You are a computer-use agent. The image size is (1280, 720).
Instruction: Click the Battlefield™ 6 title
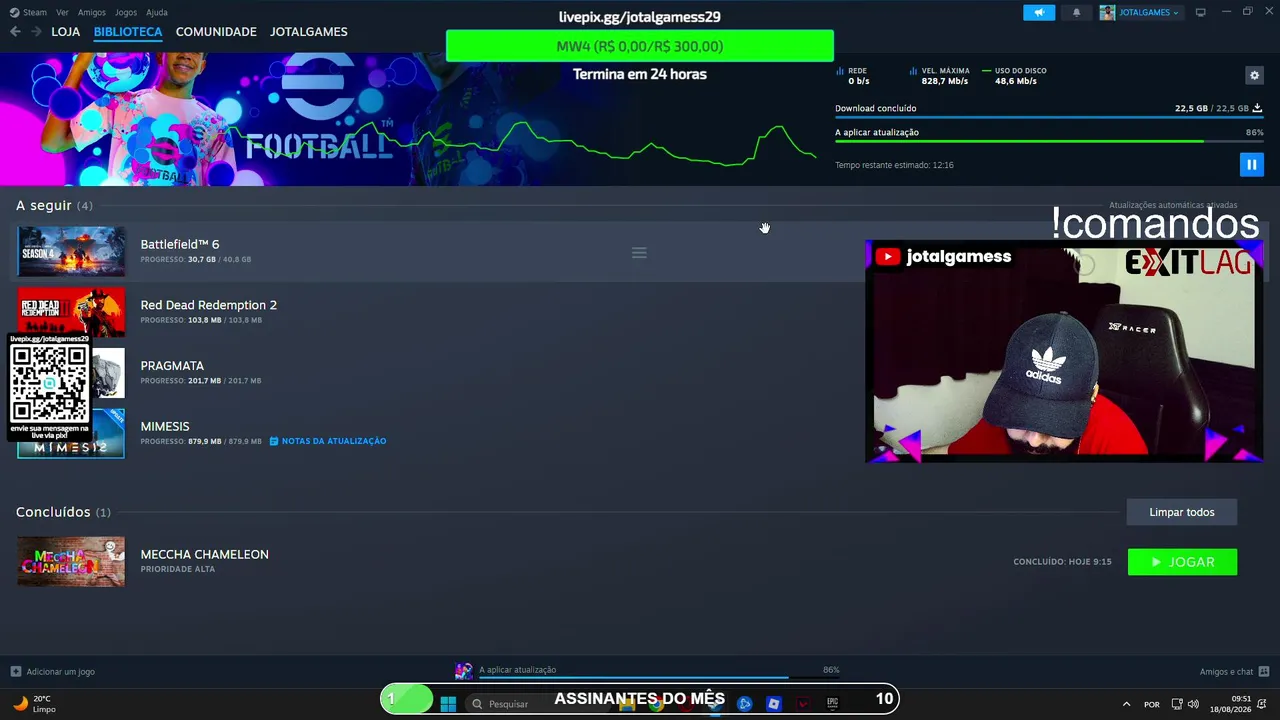[180, 244]
